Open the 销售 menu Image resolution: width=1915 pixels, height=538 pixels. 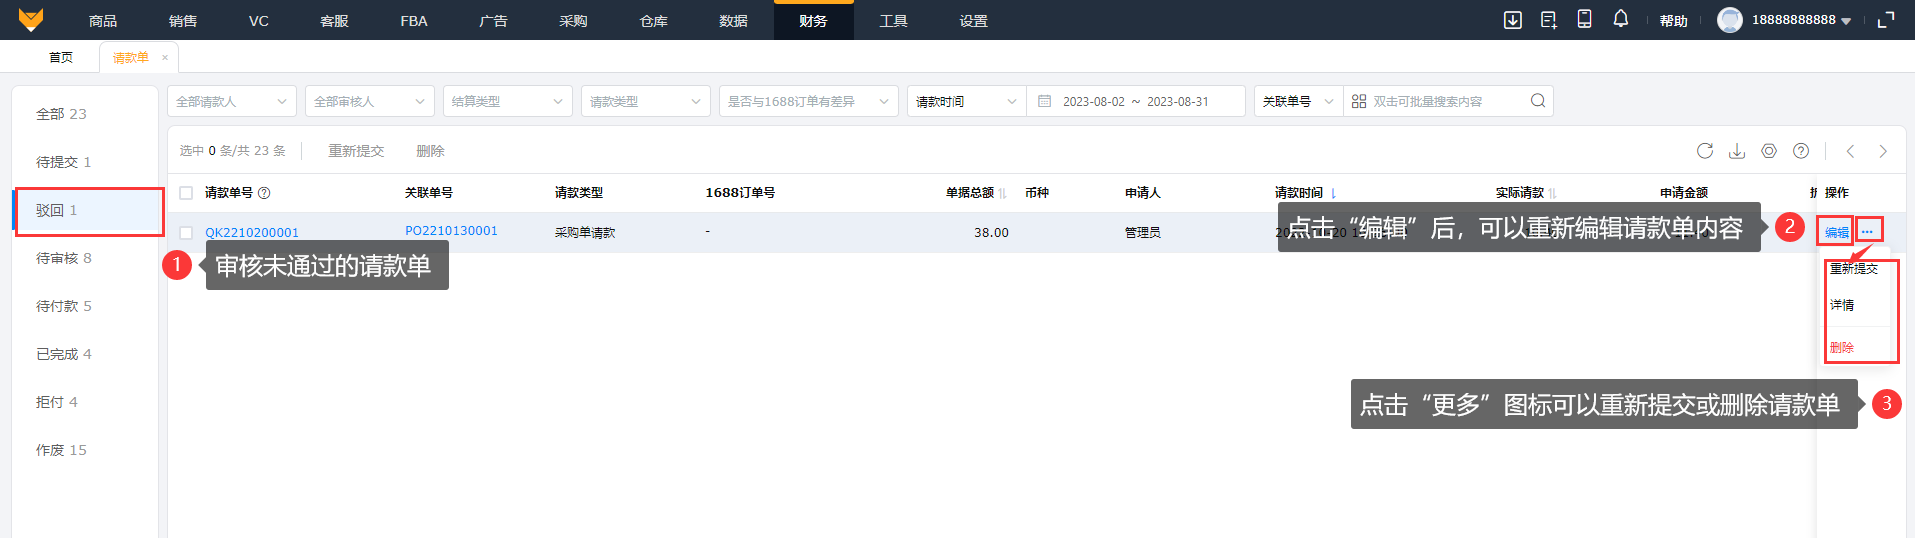(x=183, y=20)
